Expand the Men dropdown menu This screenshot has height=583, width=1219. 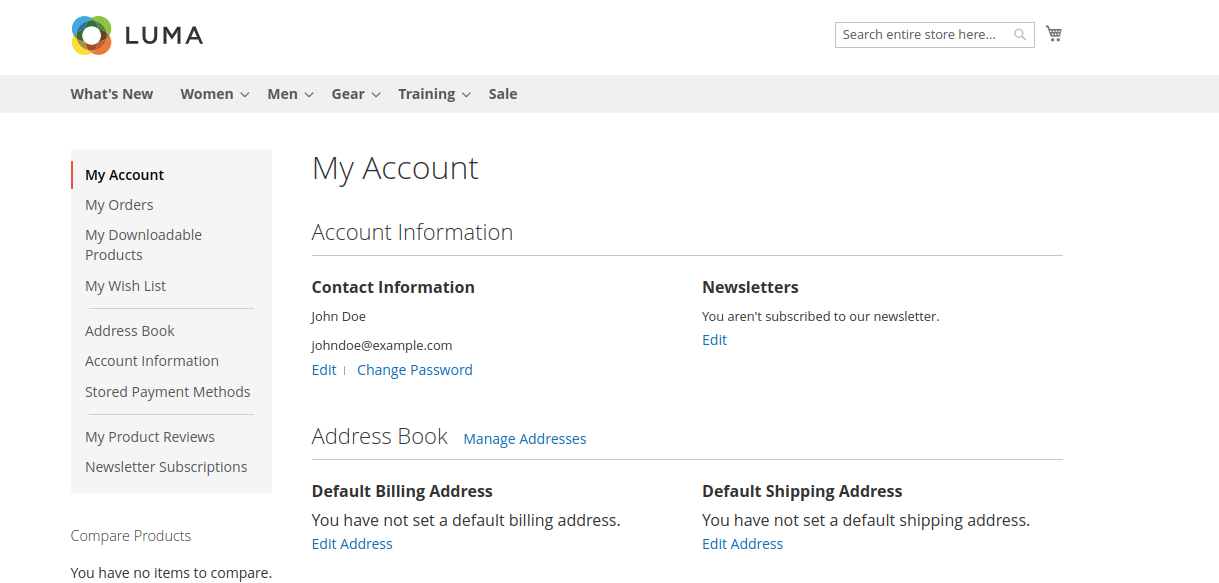[x=282, y=93]
